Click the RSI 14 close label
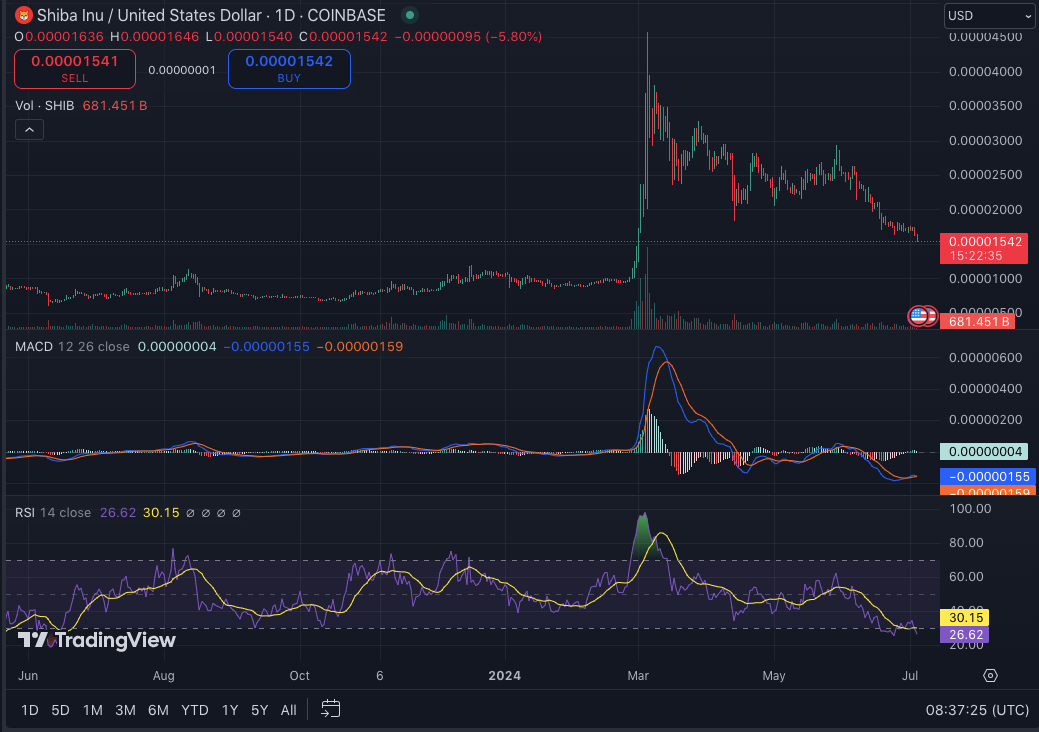1039x732 pixels. tap(53, 513)
